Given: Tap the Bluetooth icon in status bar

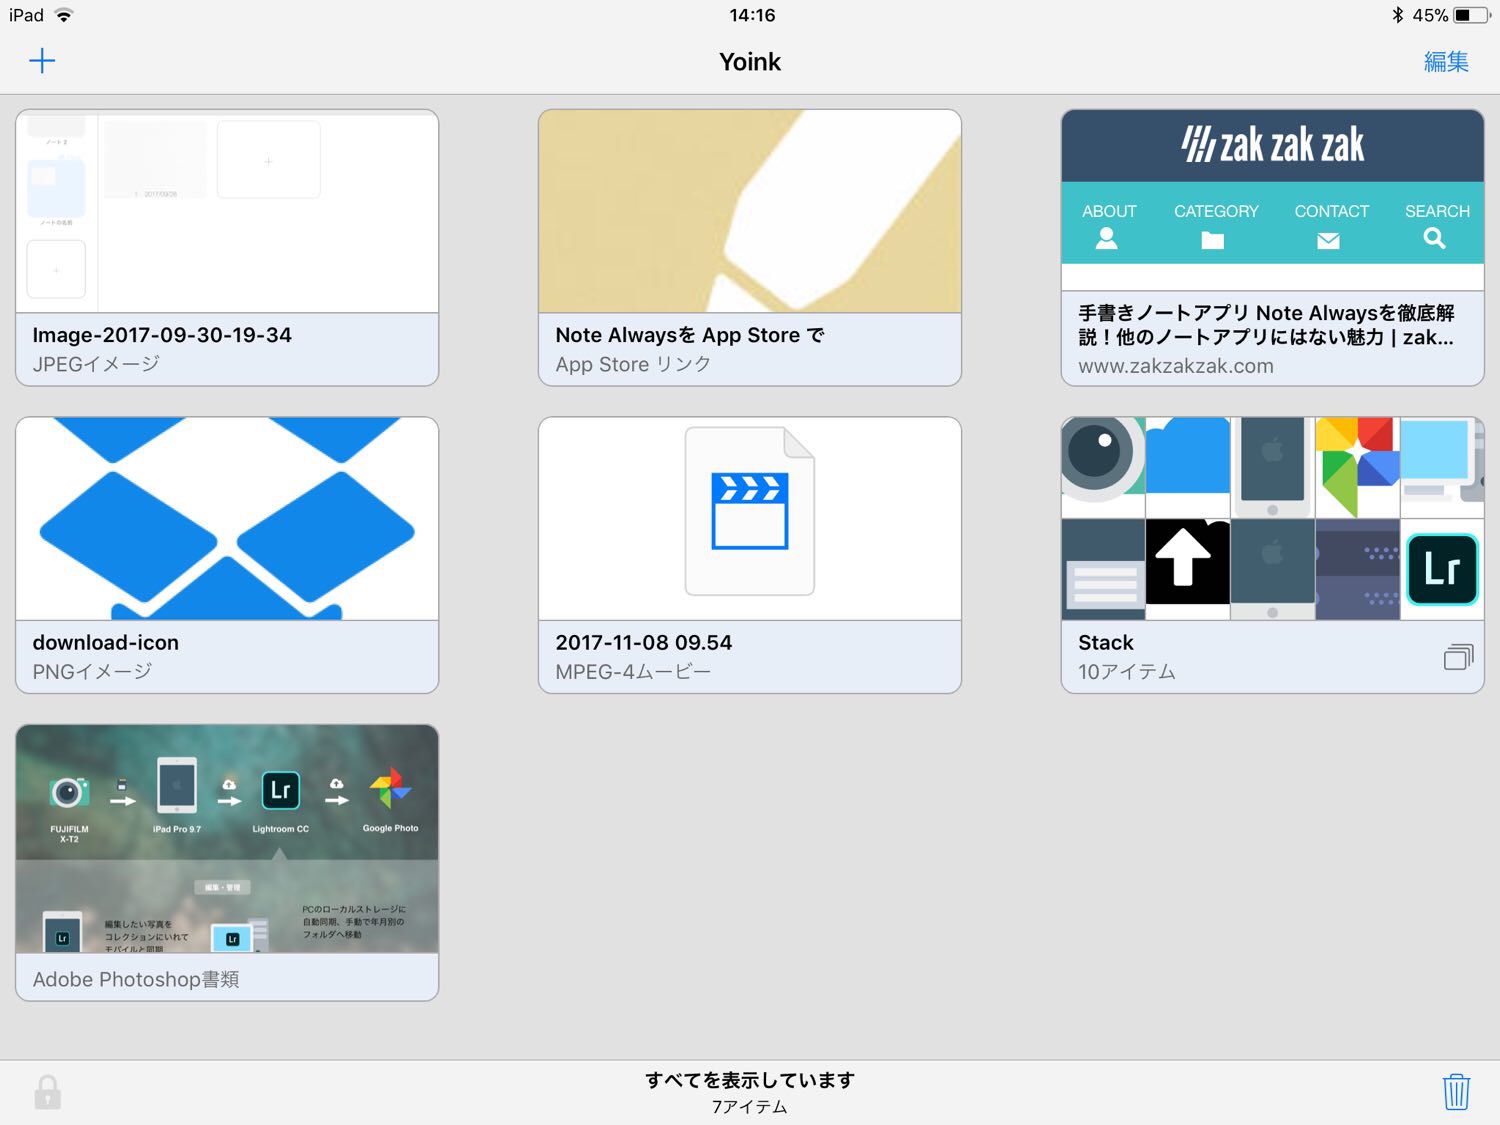Looking at the screenshot, I should pos(1398,15).
